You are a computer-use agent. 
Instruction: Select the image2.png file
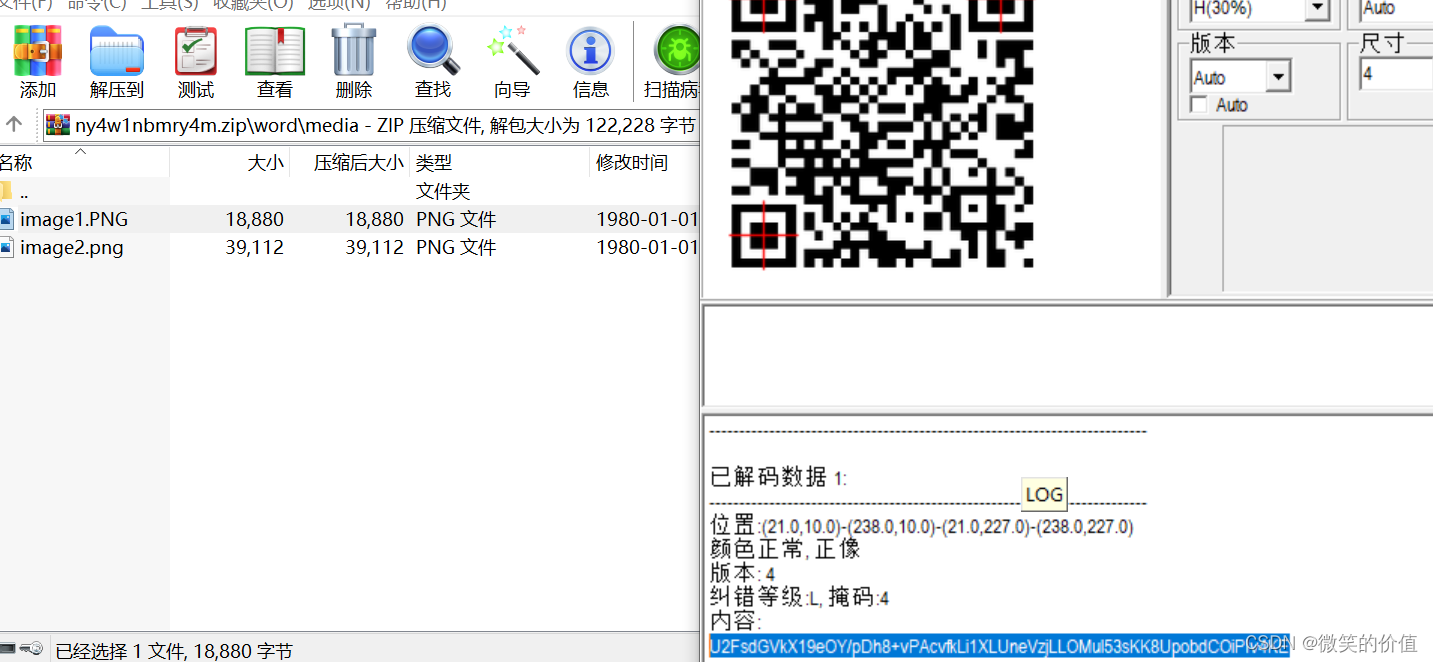pos(72,247)
